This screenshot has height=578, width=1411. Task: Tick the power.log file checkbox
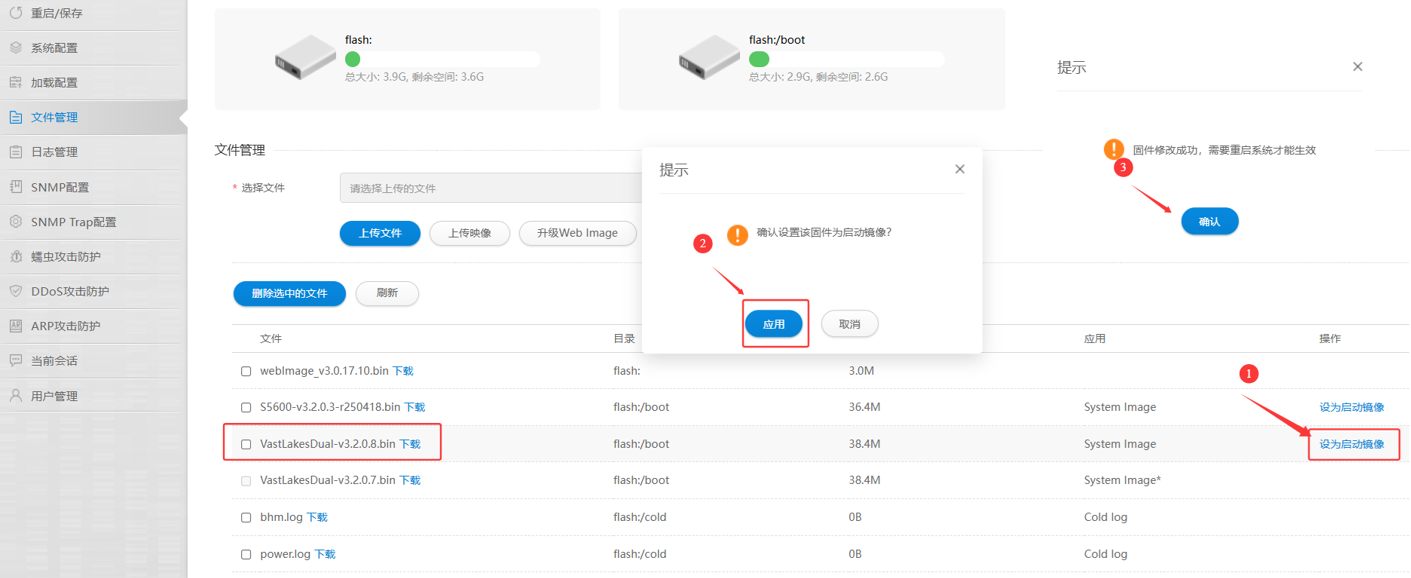[x=246, y=554]
